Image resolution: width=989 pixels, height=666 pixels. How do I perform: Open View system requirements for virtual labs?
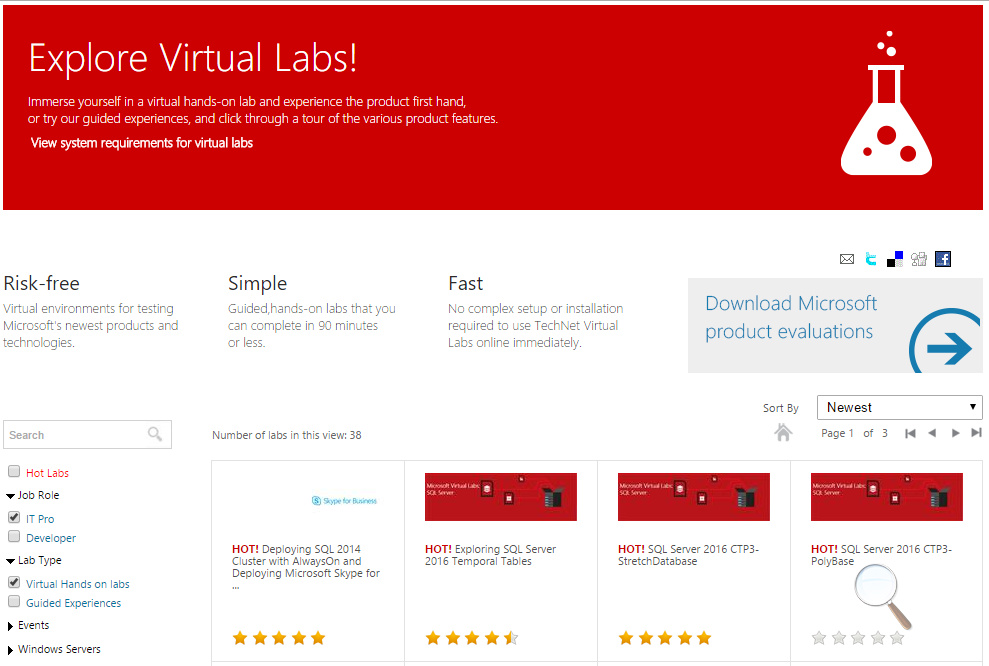(142, 143)
